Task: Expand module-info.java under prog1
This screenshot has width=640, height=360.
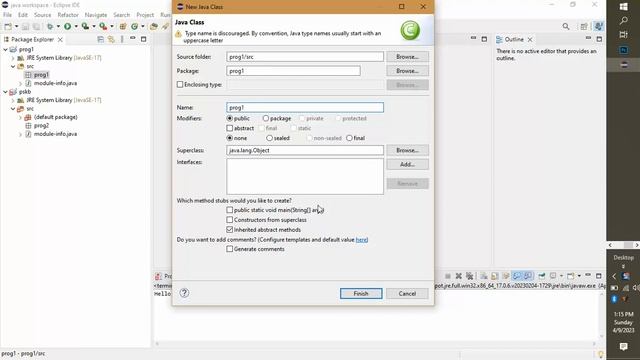Action: point(20,83)
